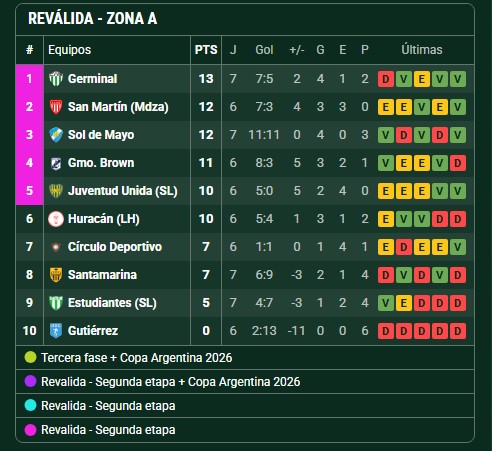492x451 pixels.
Task: Sort table by PTS column header
Action: coord(206,50)
